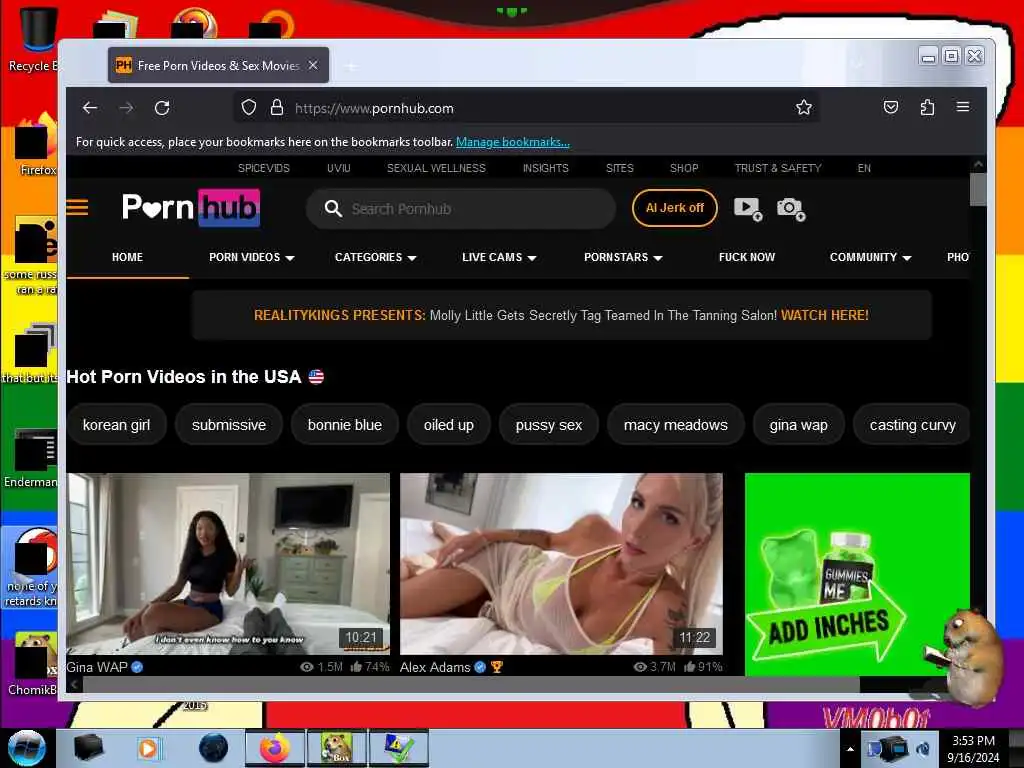Click the upload photo camera icon
The height and width of the screenshot is (768, 1024).
tap(791, 209)
